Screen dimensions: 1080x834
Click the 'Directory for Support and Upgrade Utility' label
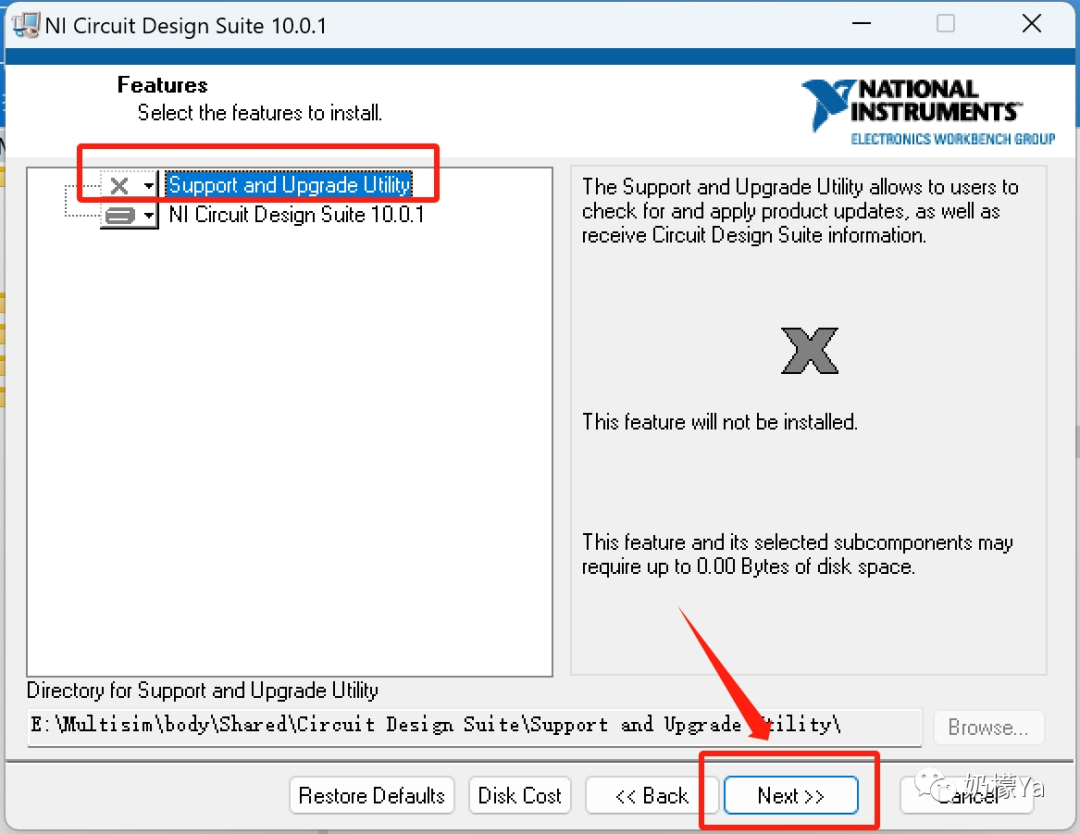[202, 690]
